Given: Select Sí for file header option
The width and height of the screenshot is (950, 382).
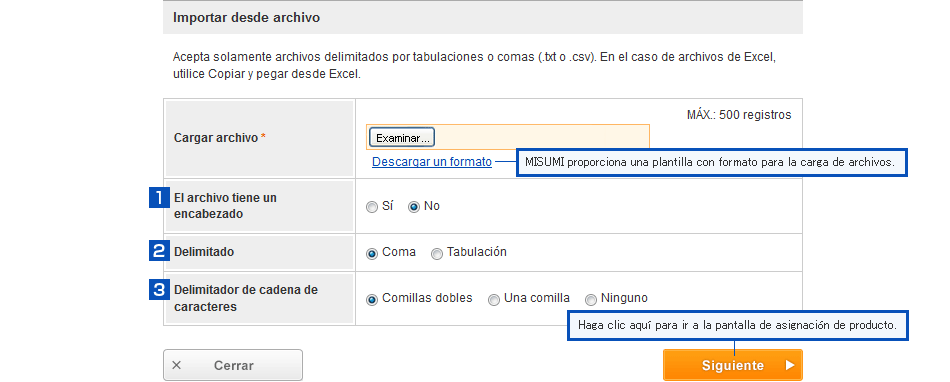Looking at the screenshot, I should point(371,207).
